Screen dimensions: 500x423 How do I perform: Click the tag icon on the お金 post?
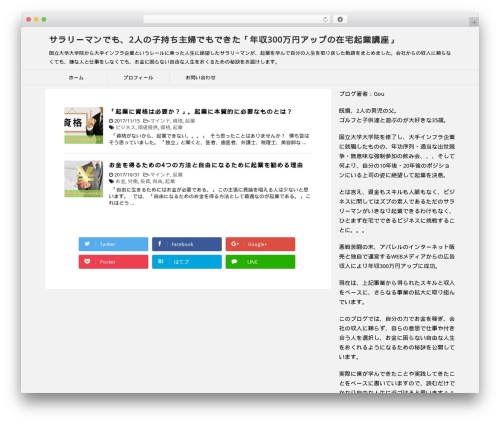[111, 181]
